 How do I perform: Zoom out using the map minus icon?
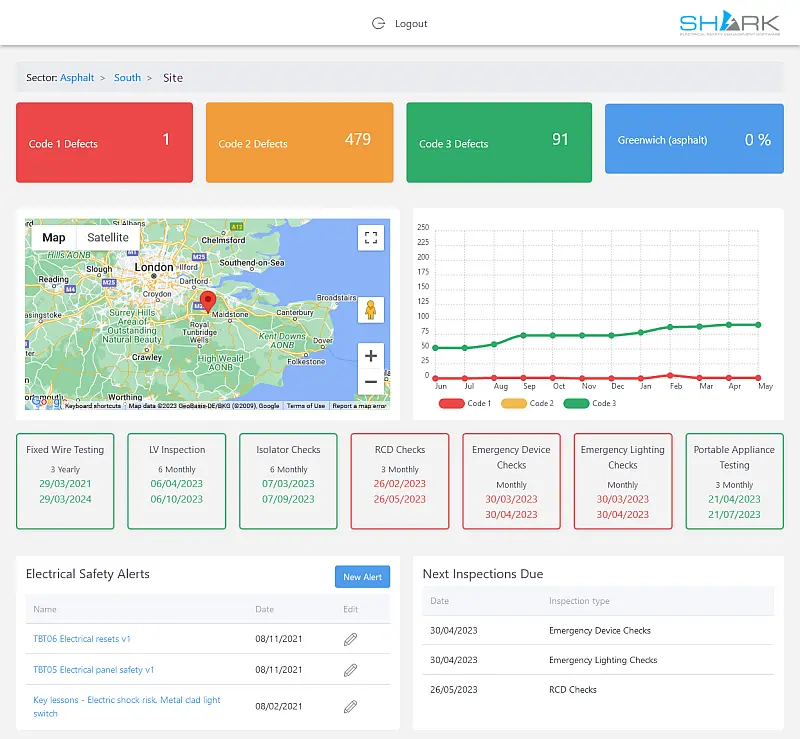tap(370, 381)
